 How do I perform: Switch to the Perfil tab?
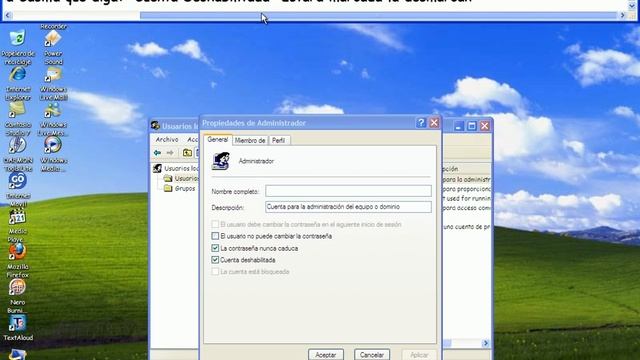pos(279,140)
